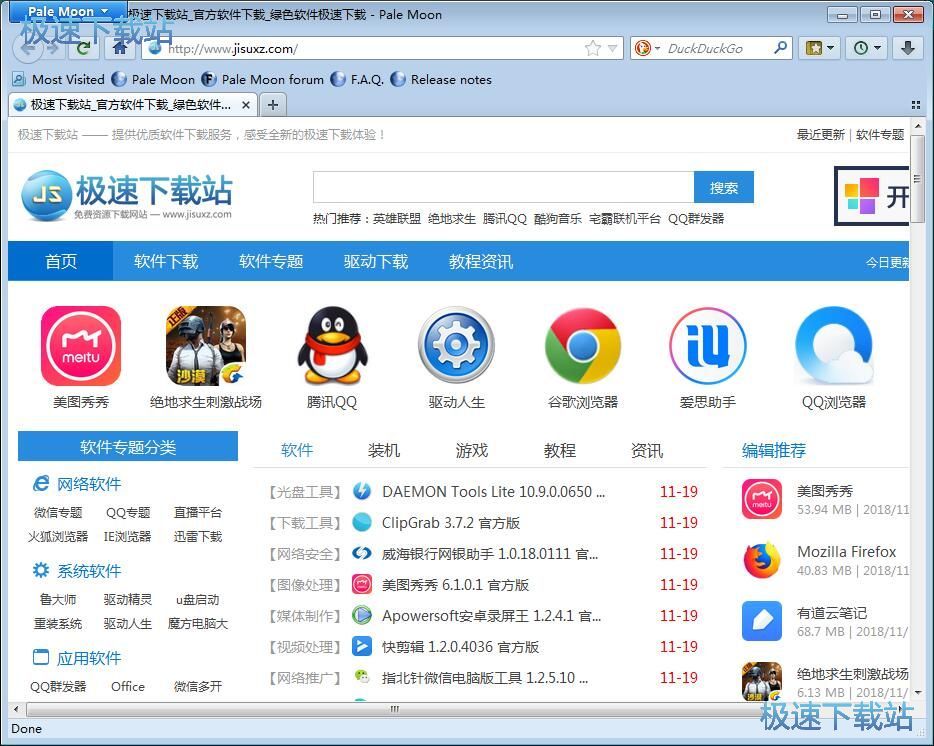Open 威海银行网银助手 1.0.18.0111 entry

point(490,554)
